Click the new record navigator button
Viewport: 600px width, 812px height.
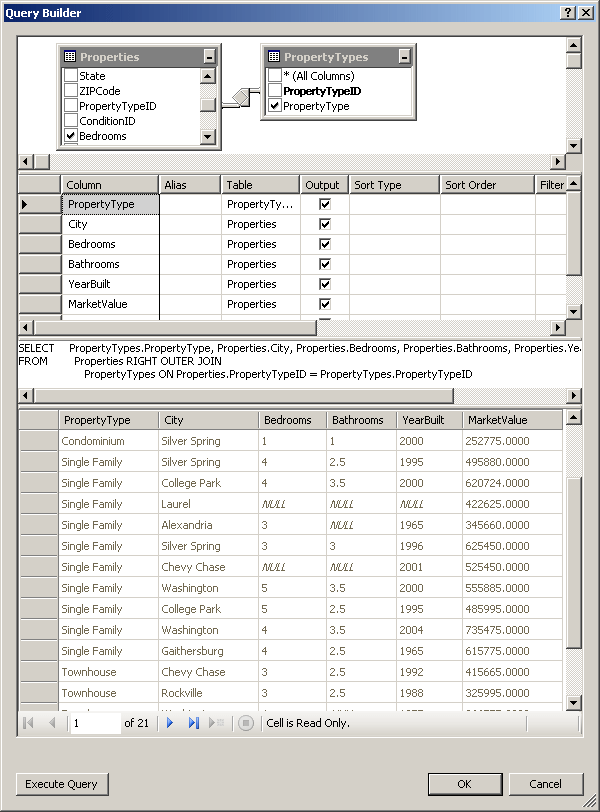pos(216,723)
